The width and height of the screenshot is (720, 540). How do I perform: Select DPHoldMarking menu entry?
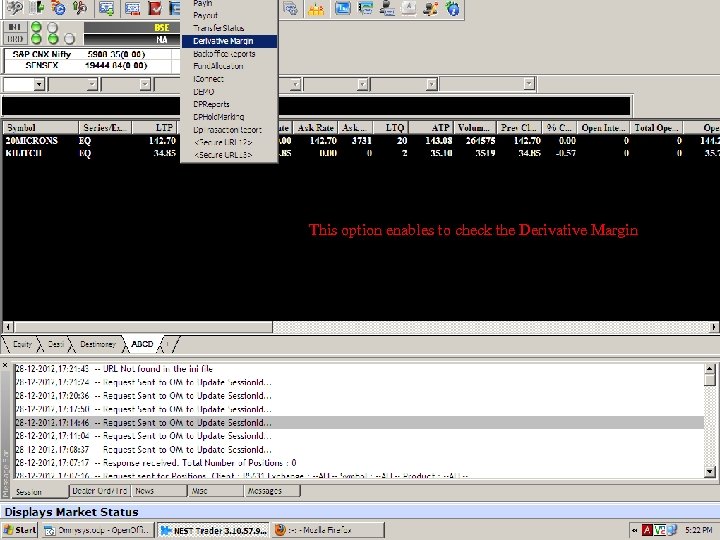pyautogui.click(x=229, y=117)
